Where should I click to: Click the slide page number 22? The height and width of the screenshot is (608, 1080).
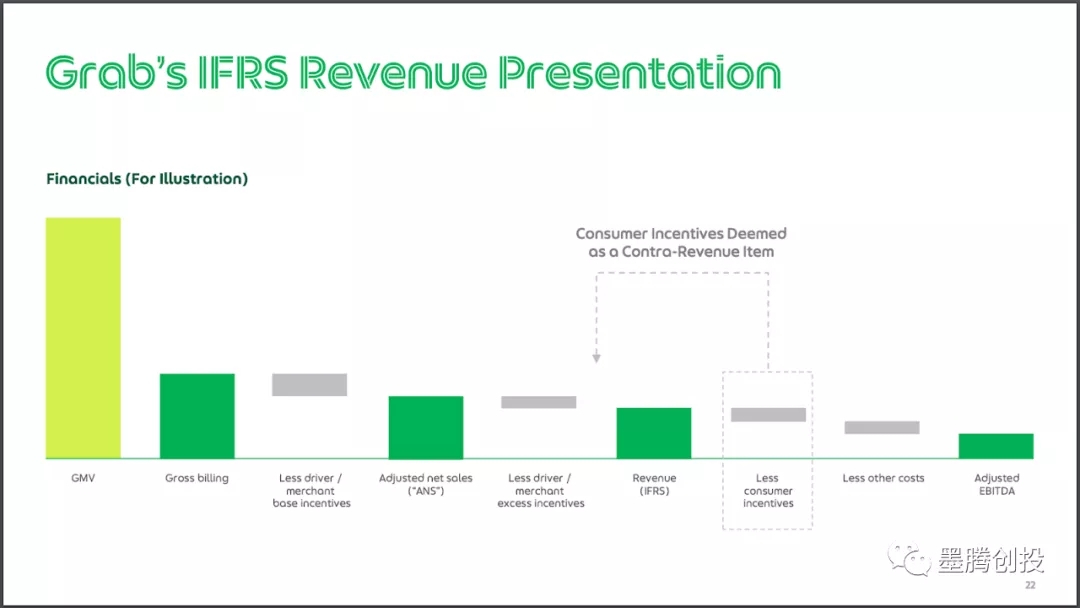1030,585
